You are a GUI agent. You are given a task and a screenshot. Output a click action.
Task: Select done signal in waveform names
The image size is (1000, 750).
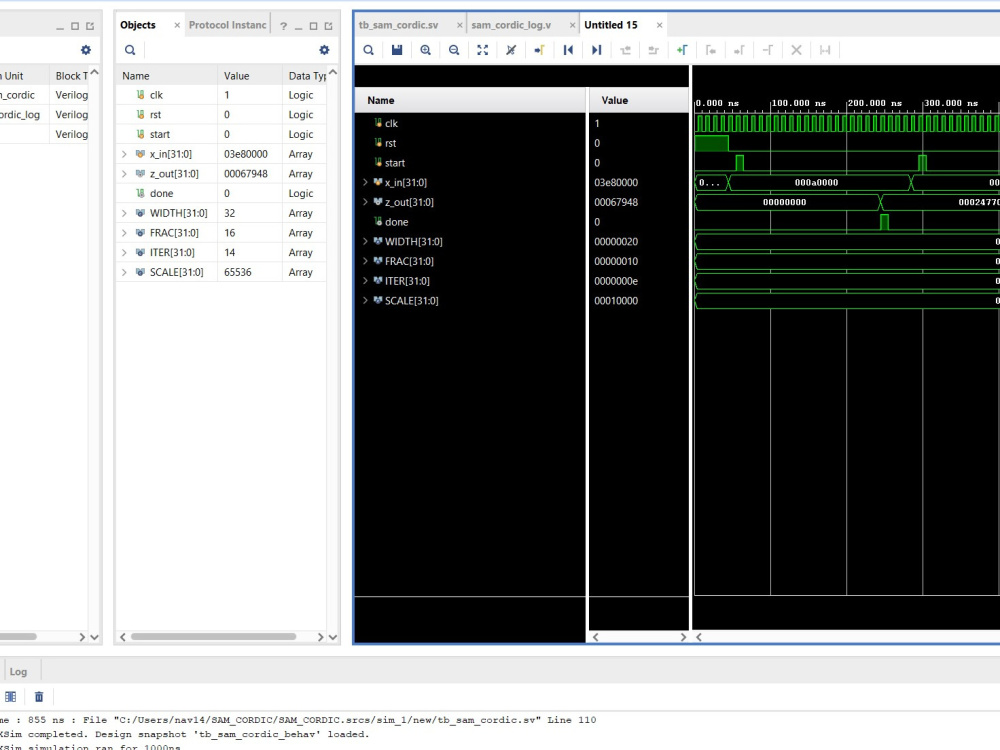coord(396,222)
